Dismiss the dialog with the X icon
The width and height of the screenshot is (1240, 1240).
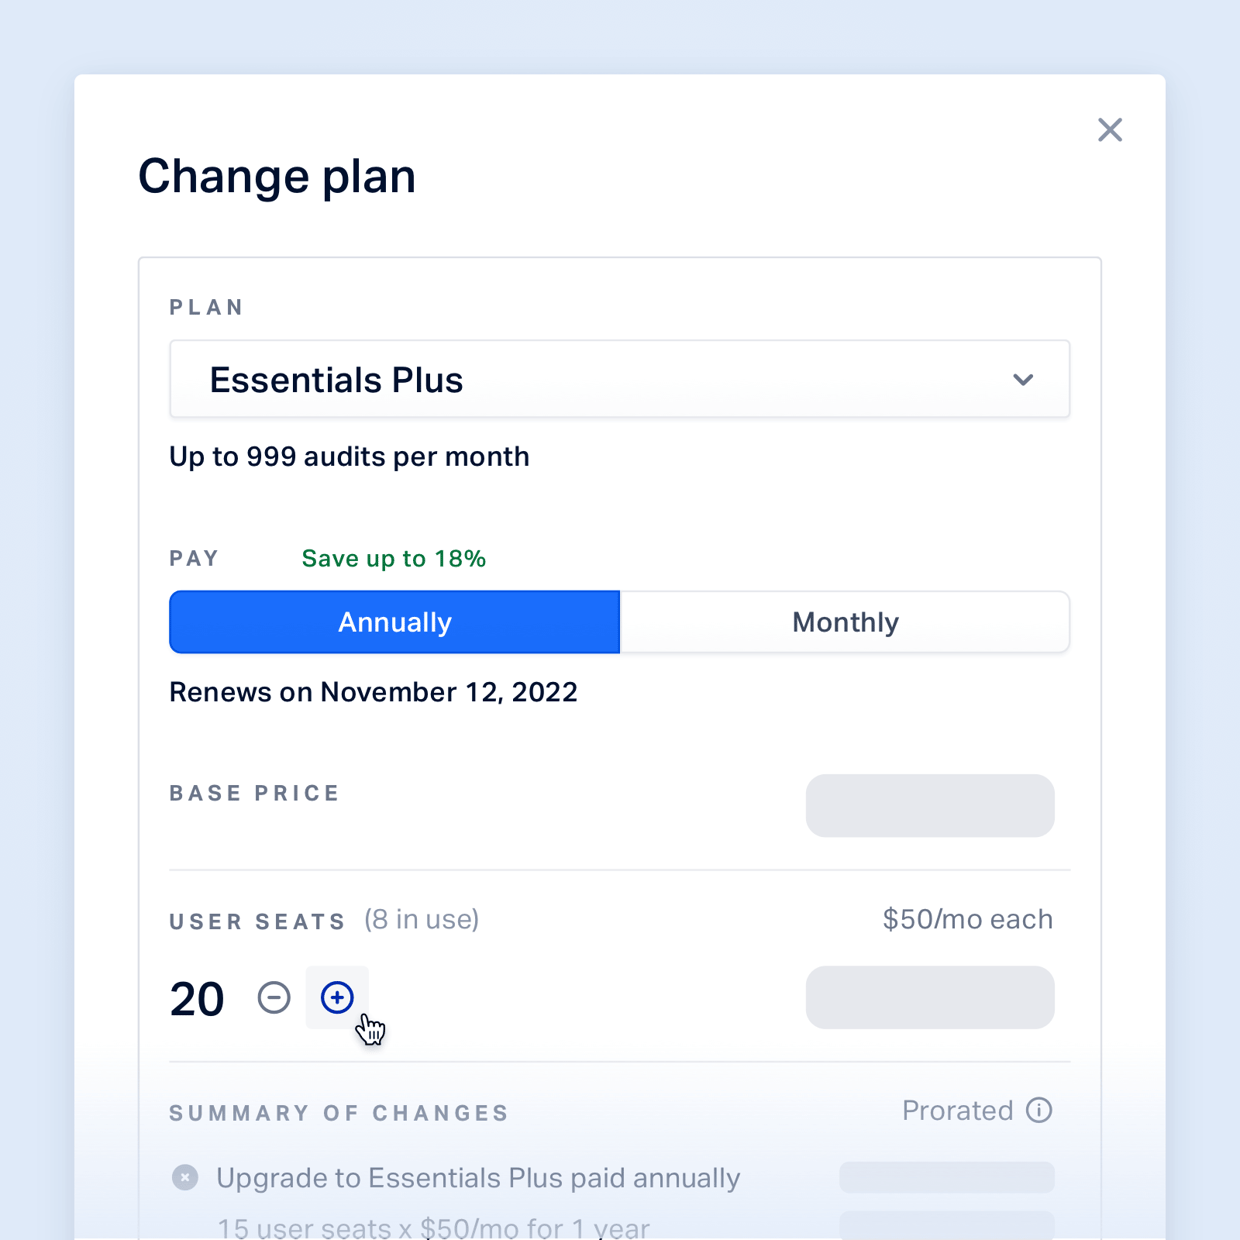pyautogui.click(x=1110, y=130)
